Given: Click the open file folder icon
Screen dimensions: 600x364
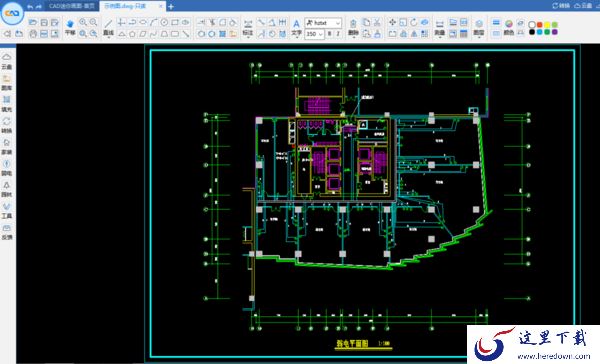Looking at the screenshot, I should tap(33, 23).
